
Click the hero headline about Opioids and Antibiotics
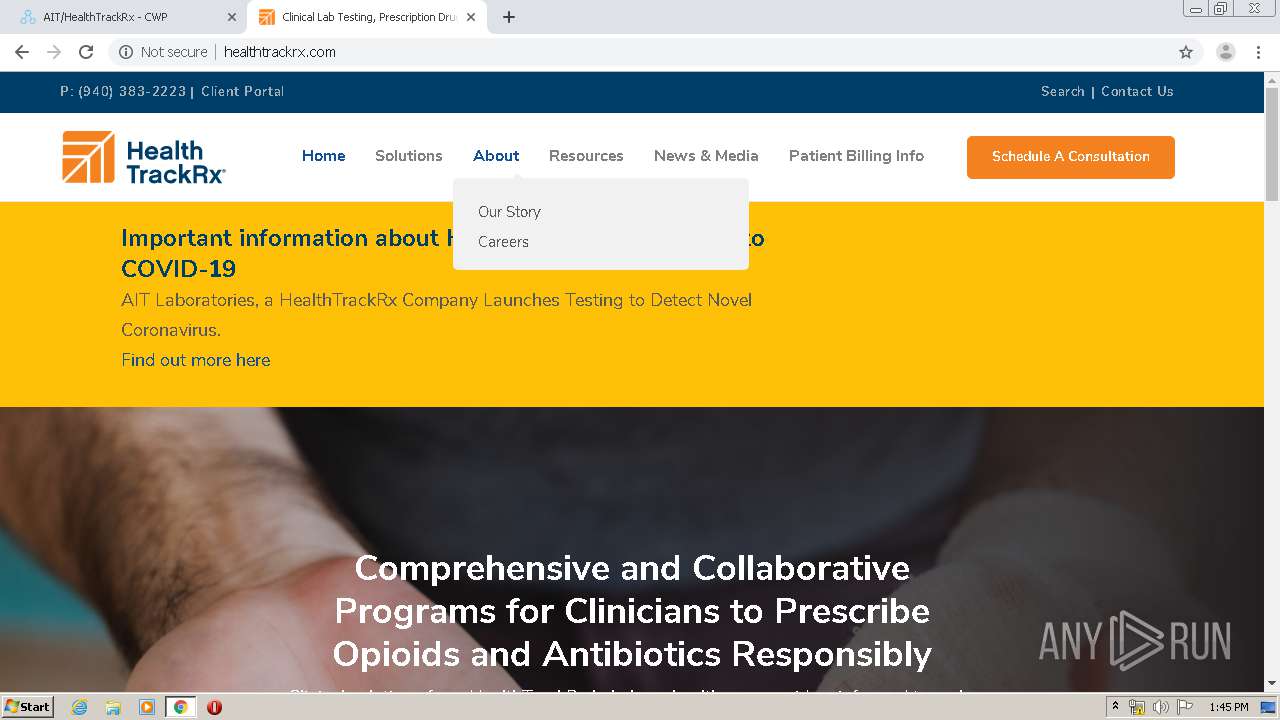click(x=632, y=611)
